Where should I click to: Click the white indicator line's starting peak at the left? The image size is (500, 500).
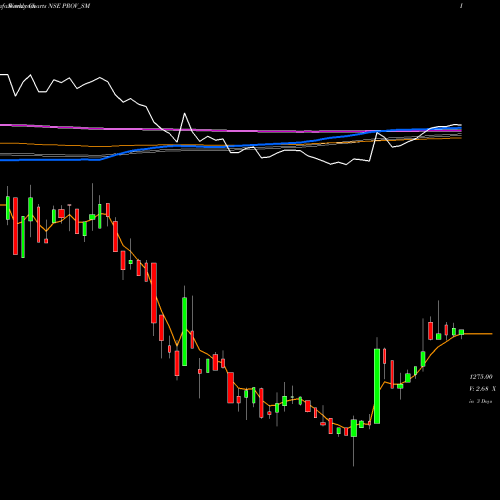pyautogui.click(x=4, y=75)
